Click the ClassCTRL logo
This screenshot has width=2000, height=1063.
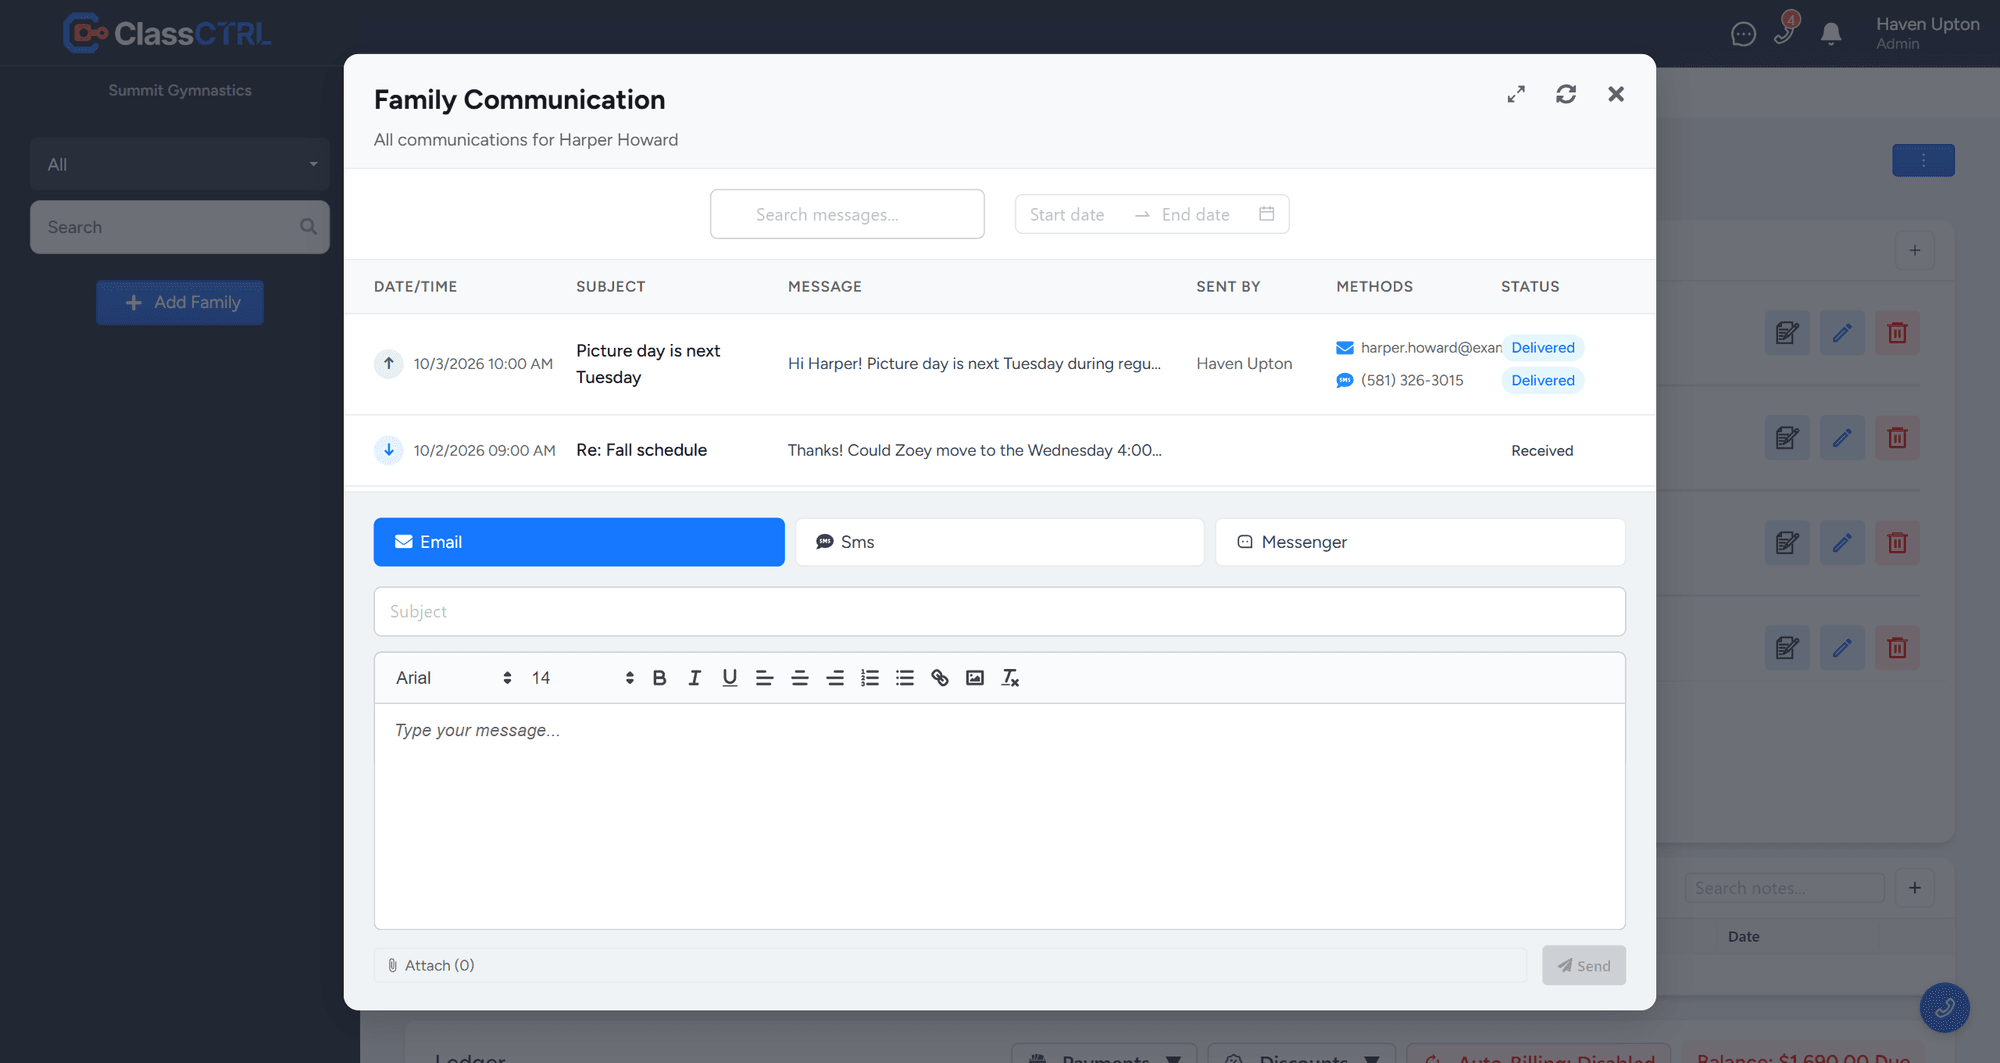[167, 33]
